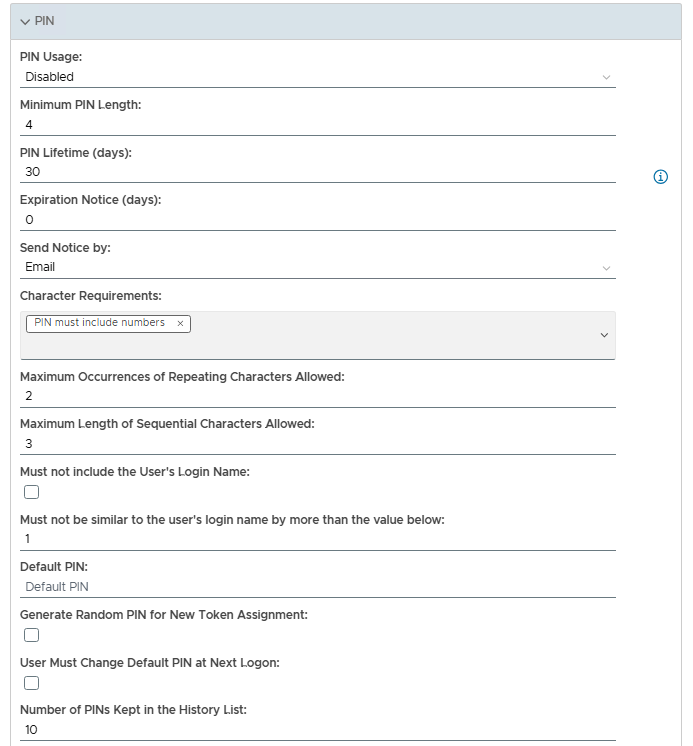Enable Must not include User's Login Name
This screenshot has height=746, width=693.
(x=32, y=492)
